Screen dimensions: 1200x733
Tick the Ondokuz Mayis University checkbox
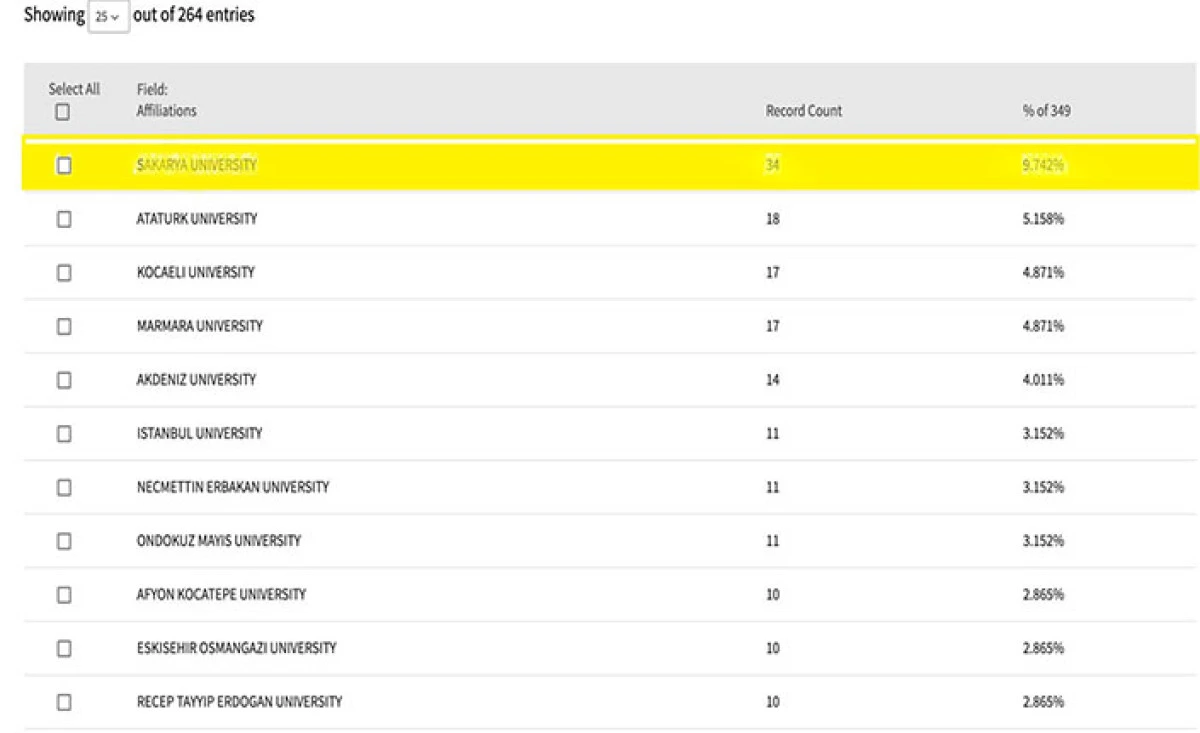tap(64, 541)
